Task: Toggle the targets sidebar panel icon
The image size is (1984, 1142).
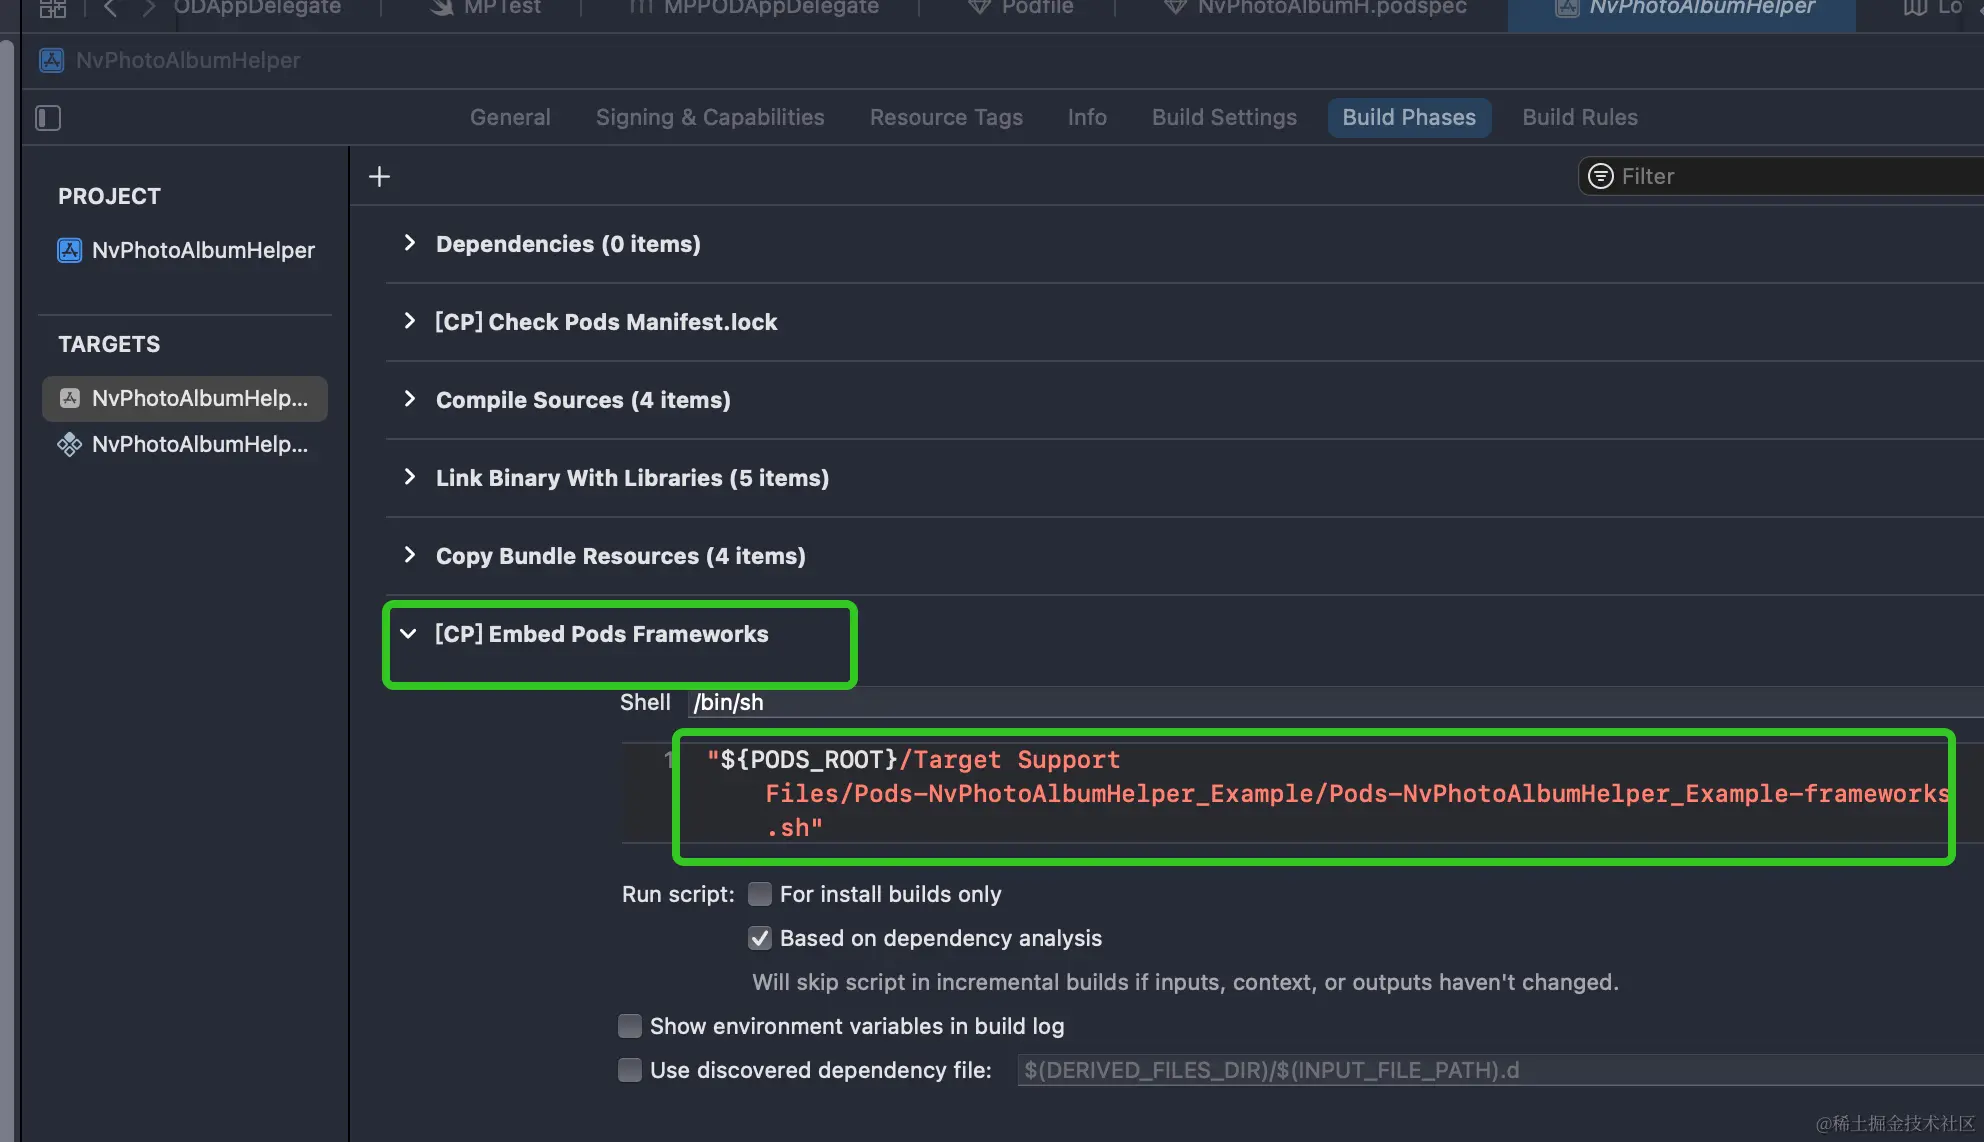Action: (x=48, y=118)
